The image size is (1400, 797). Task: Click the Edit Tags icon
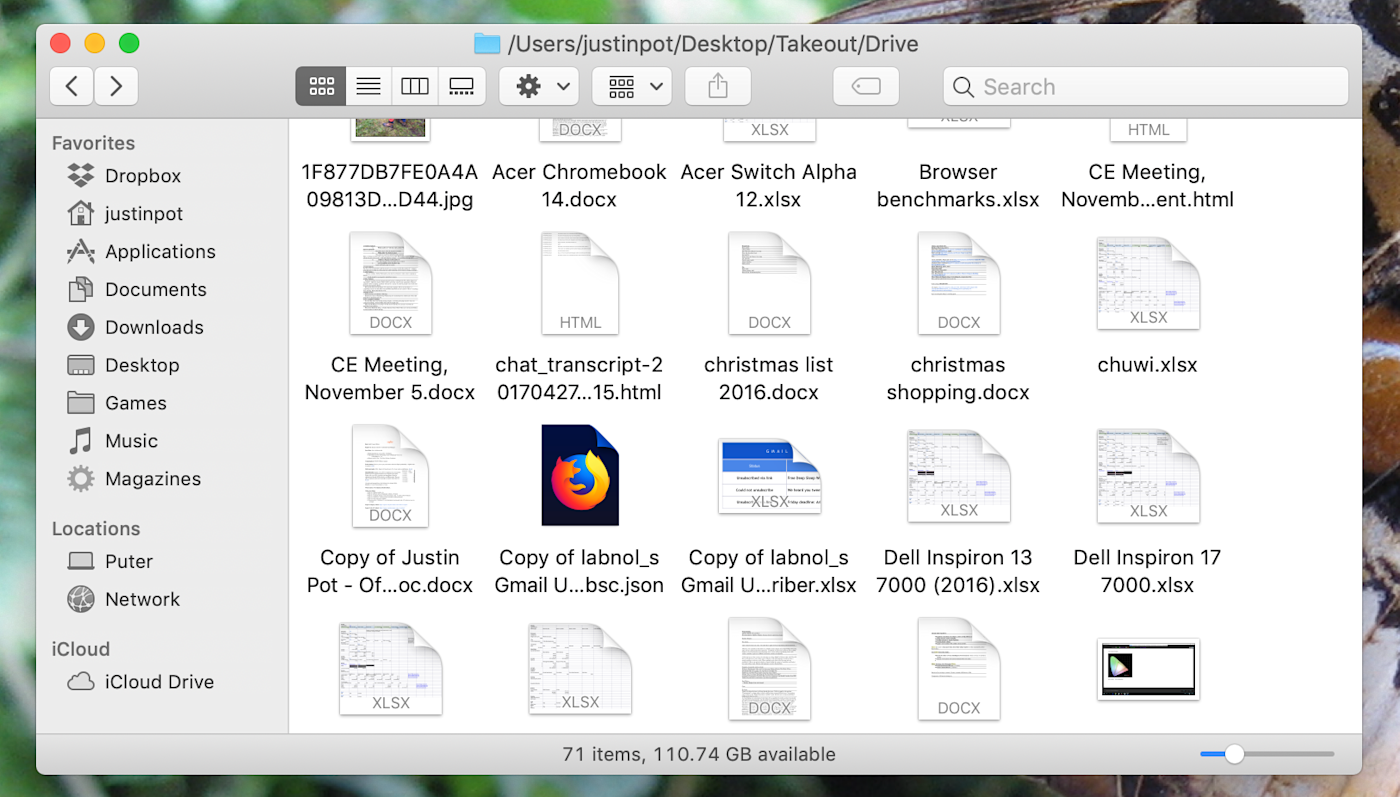pyautogui.click(x=866, y=87)
